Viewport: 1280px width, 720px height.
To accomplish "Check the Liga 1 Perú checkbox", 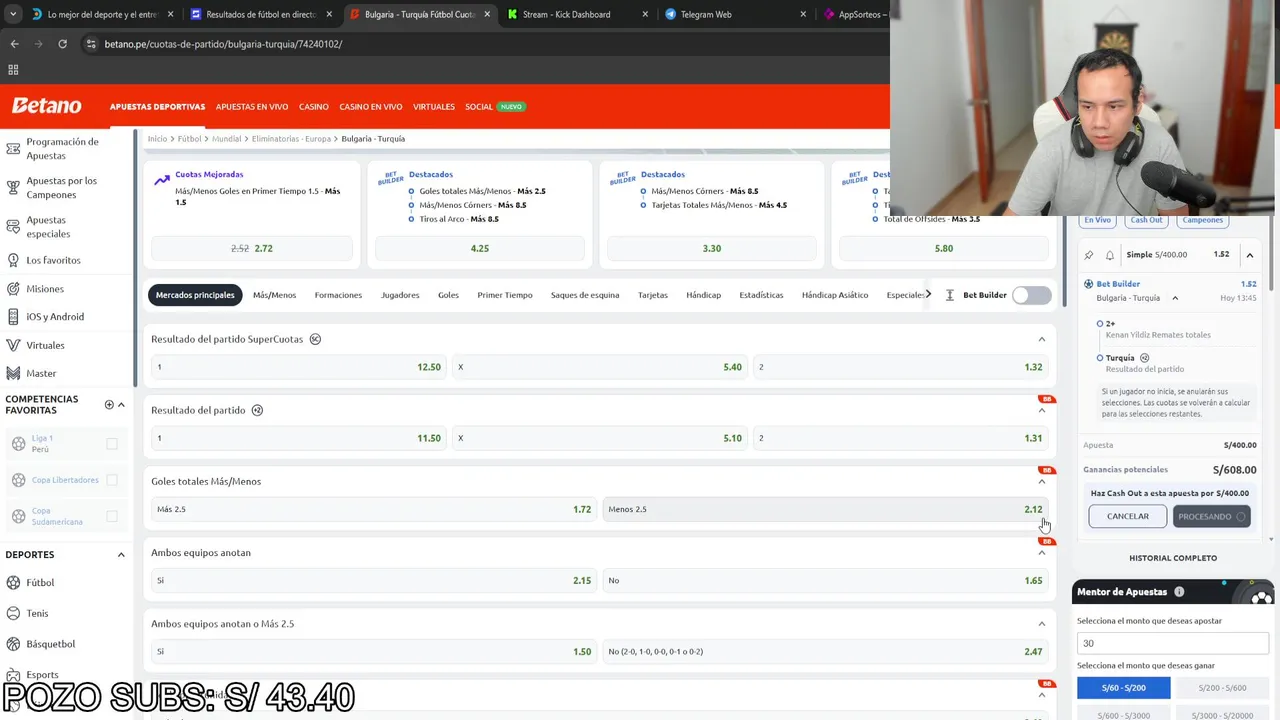I will tap(112, 444).
